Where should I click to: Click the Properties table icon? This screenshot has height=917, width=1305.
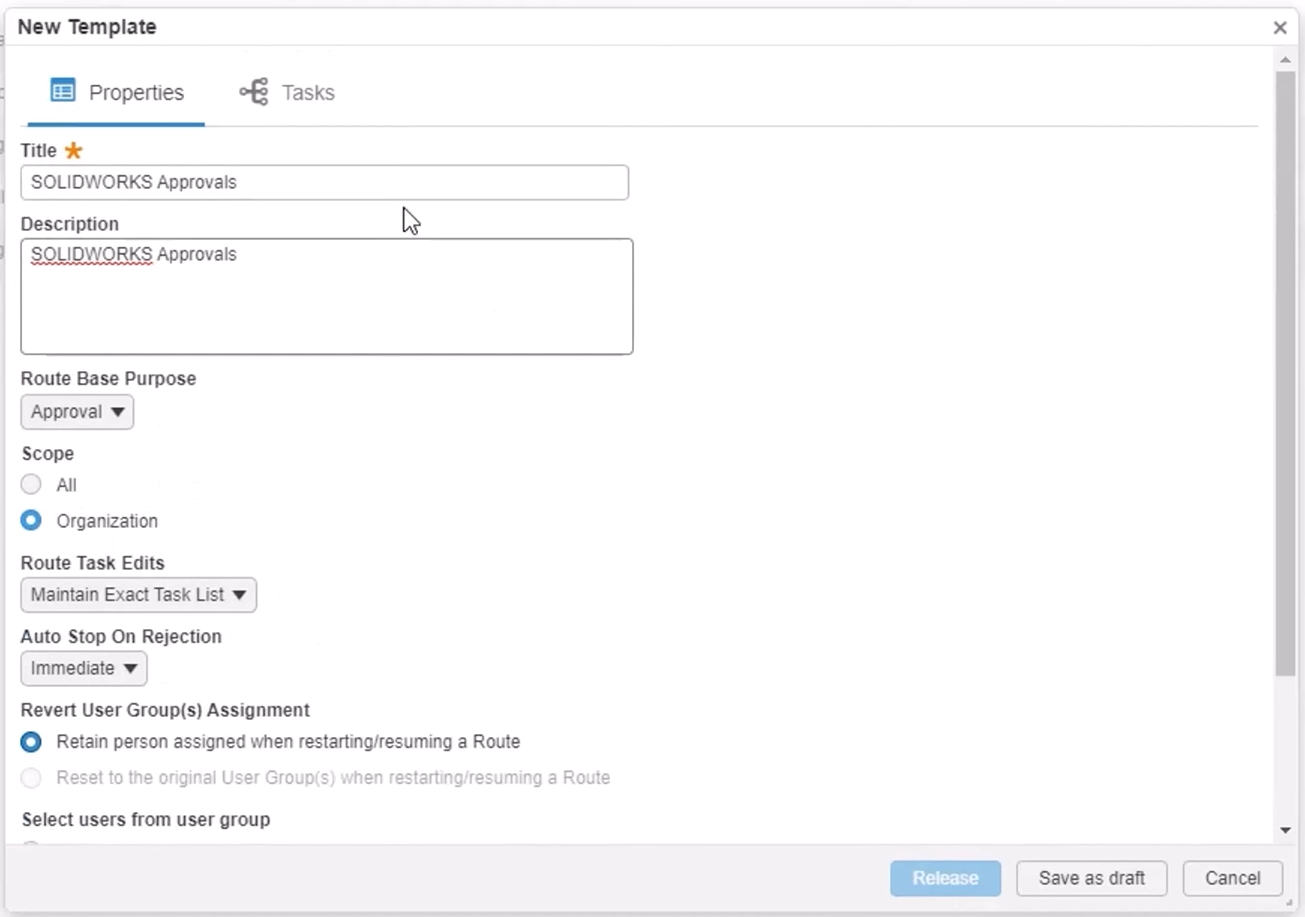(63, 90)
